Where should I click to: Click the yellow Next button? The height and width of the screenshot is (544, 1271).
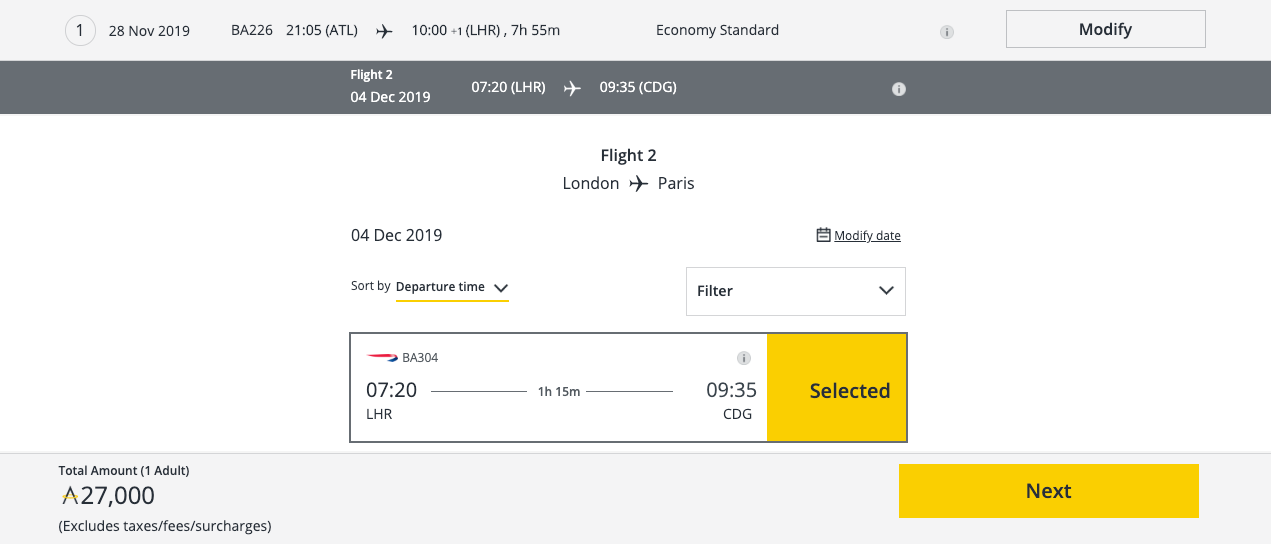[1048, 491]
